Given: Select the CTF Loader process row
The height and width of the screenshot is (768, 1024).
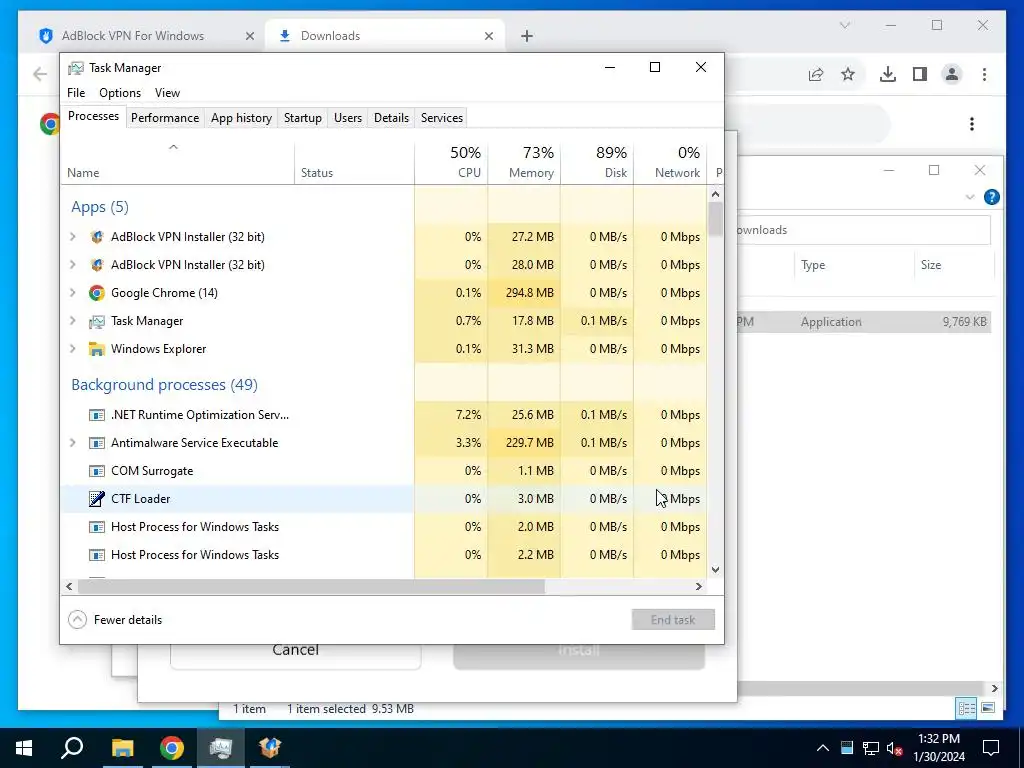Looking at the screenshot, I should 384,499.
